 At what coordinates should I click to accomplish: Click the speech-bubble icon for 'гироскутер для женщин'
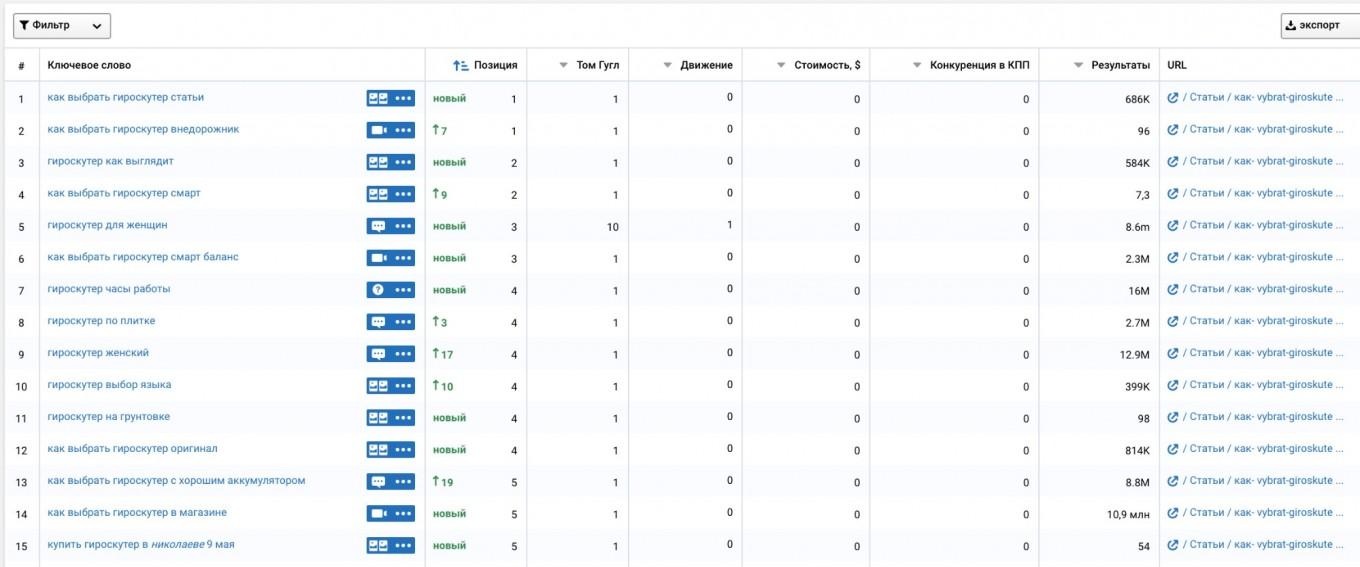point(378,226)
